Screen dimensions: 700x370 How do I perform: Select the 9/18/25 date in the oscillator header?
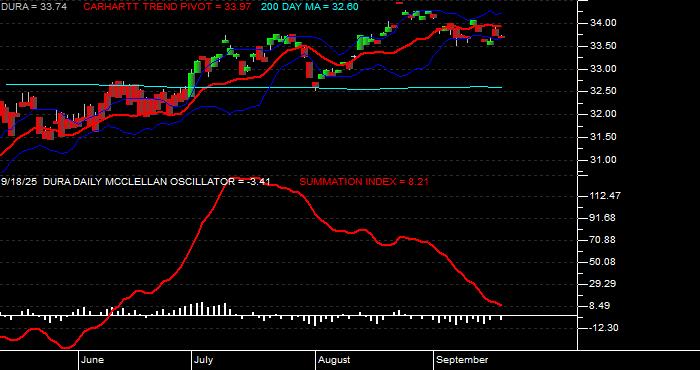coord(20,182)
